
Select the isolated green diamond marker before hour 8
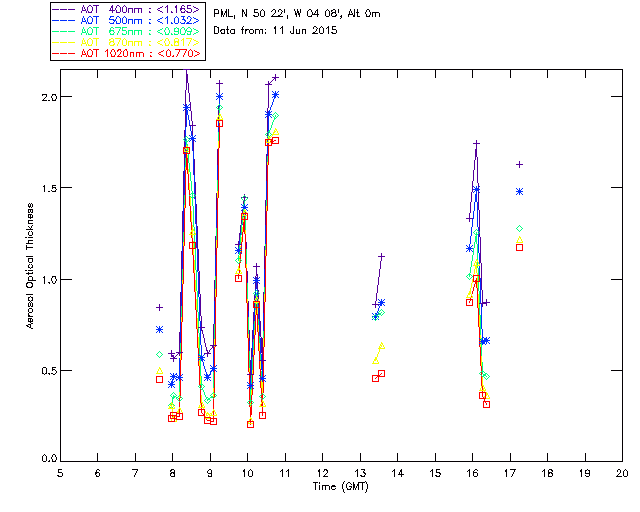[160, 354]
